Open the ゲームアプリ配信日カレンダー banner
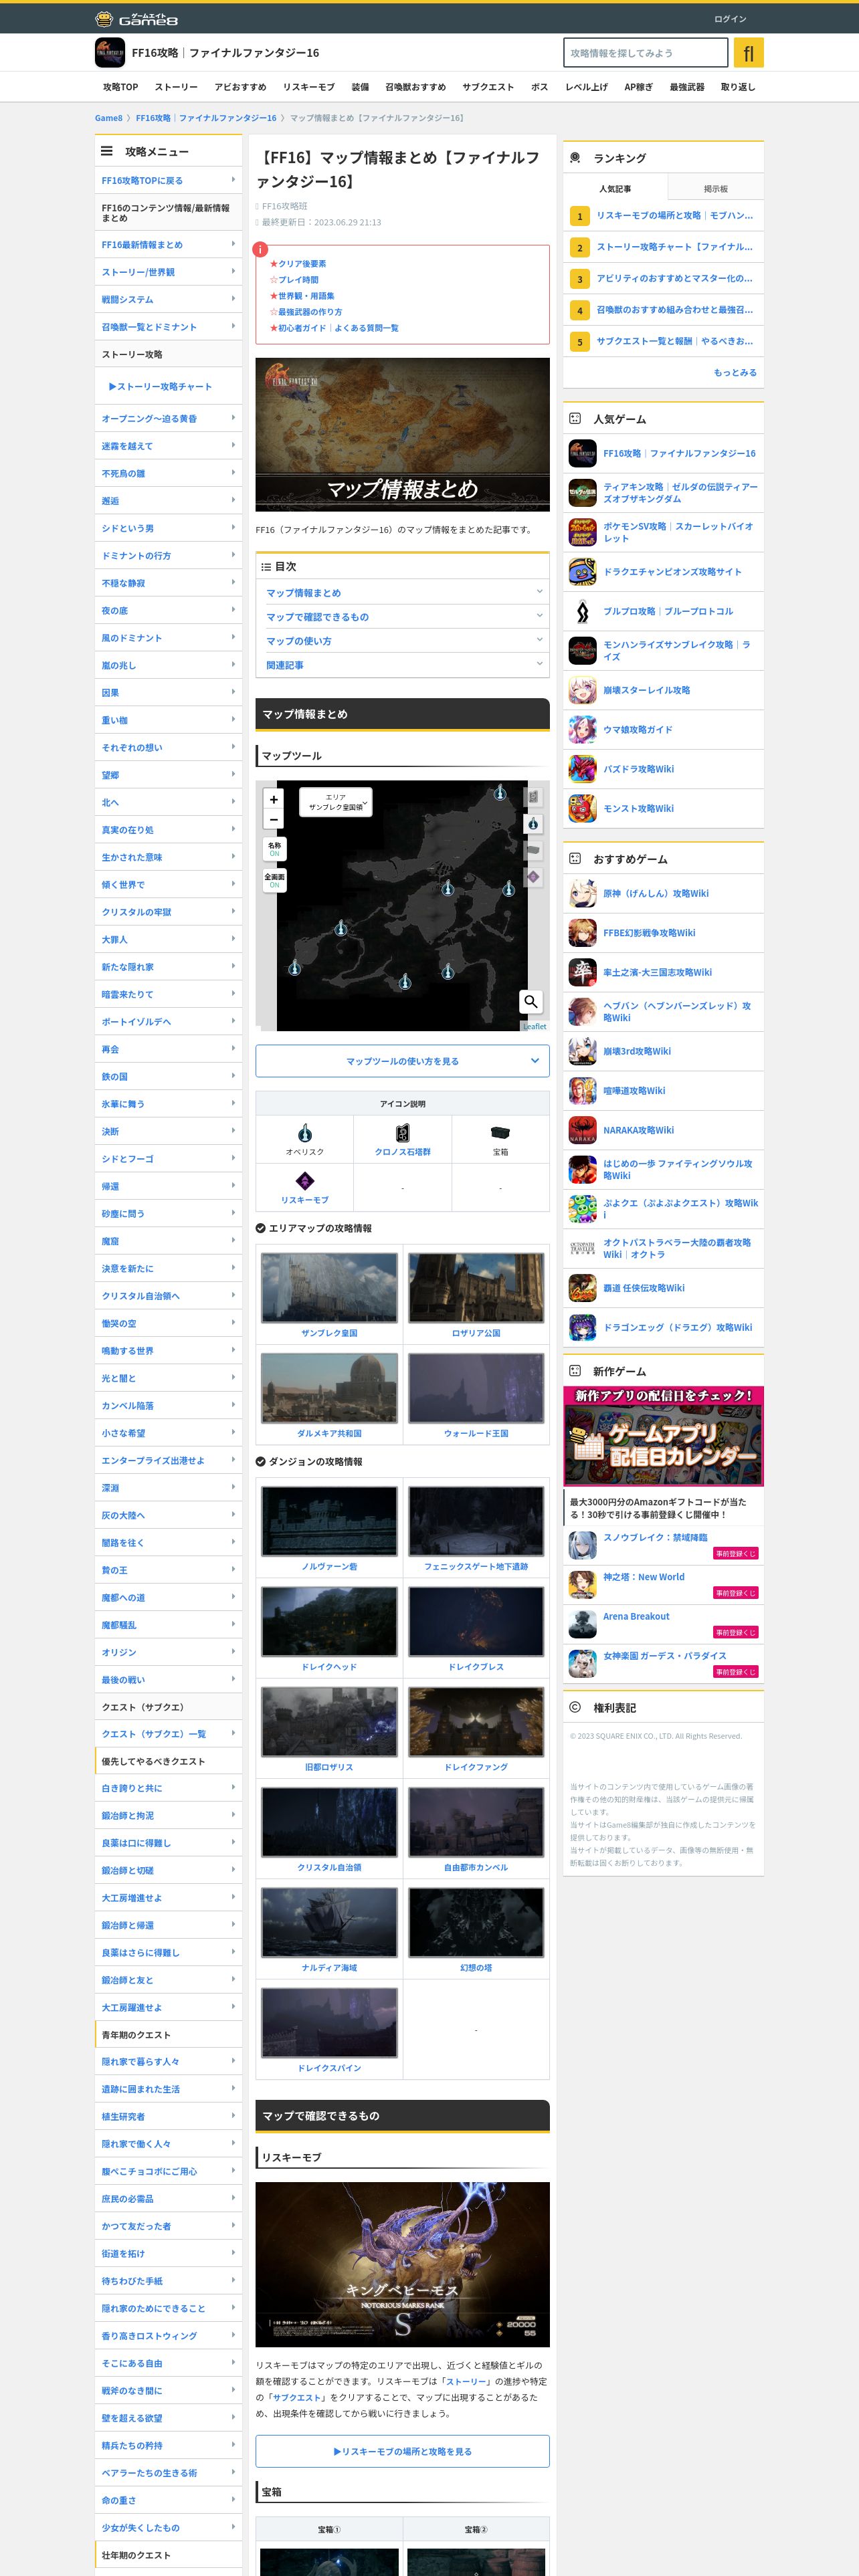The width and height of the screenshot is (859, 2576). tap(663, 1435)
